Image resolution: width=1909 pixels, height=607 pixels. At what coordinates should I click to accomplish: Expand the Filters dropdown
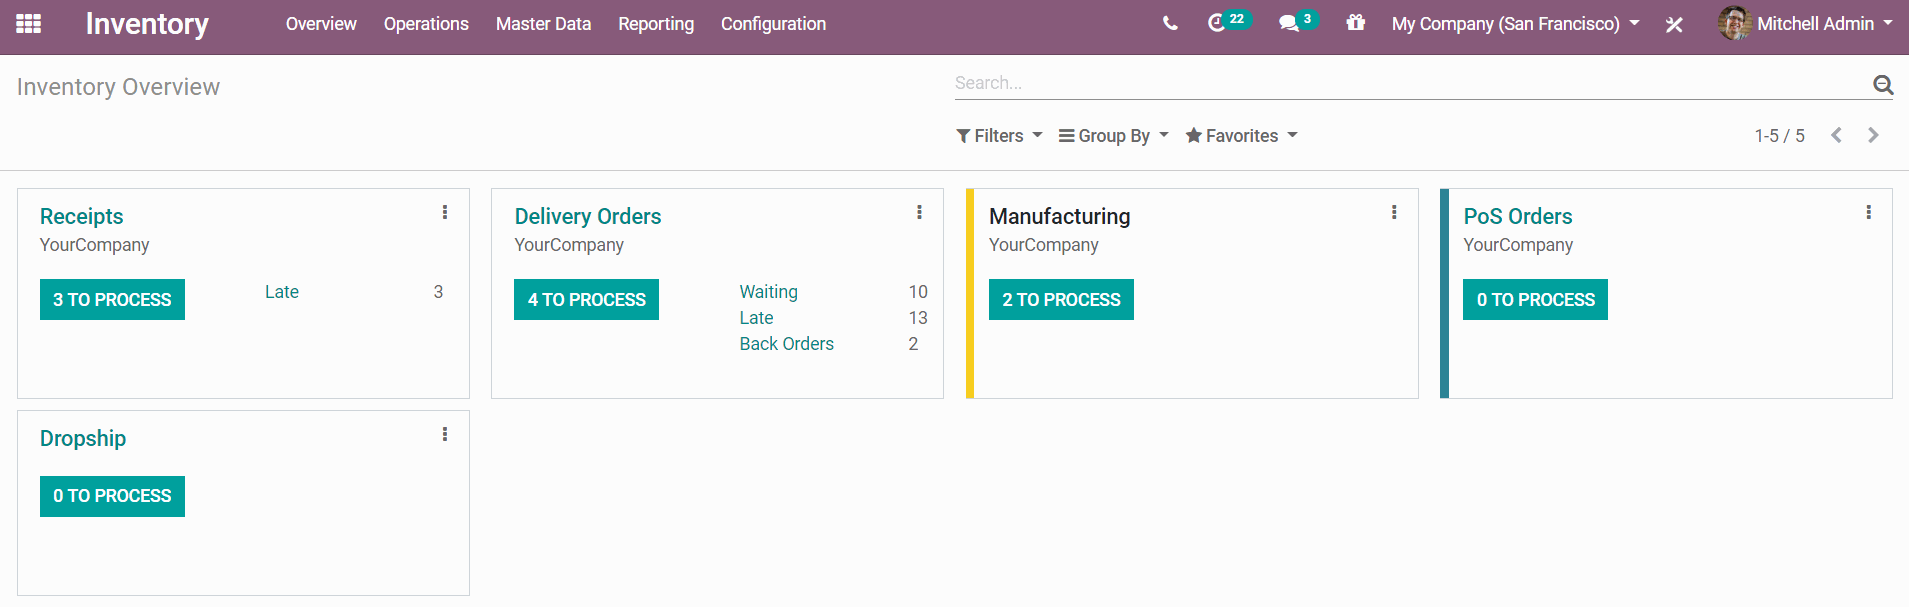tap(999, 136)
